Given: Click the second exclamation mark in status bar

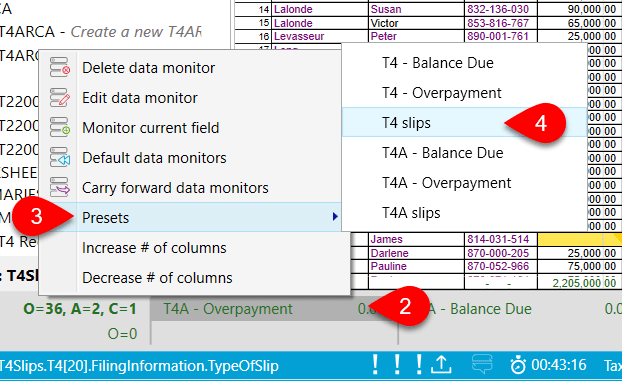Looking at the screenshot, I should click(x=397, y=364).
